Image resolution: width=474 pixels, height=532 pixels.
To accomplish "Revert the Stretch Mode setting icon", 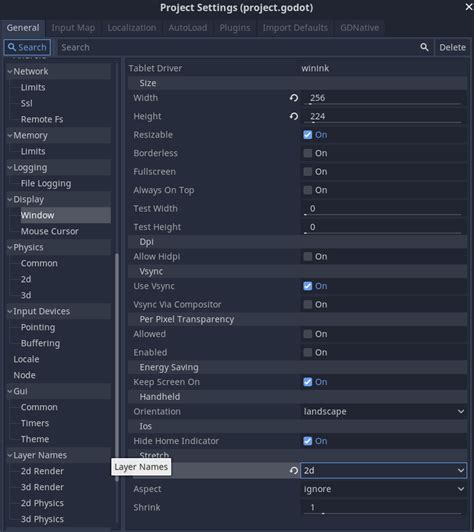I will click(294, 471).
